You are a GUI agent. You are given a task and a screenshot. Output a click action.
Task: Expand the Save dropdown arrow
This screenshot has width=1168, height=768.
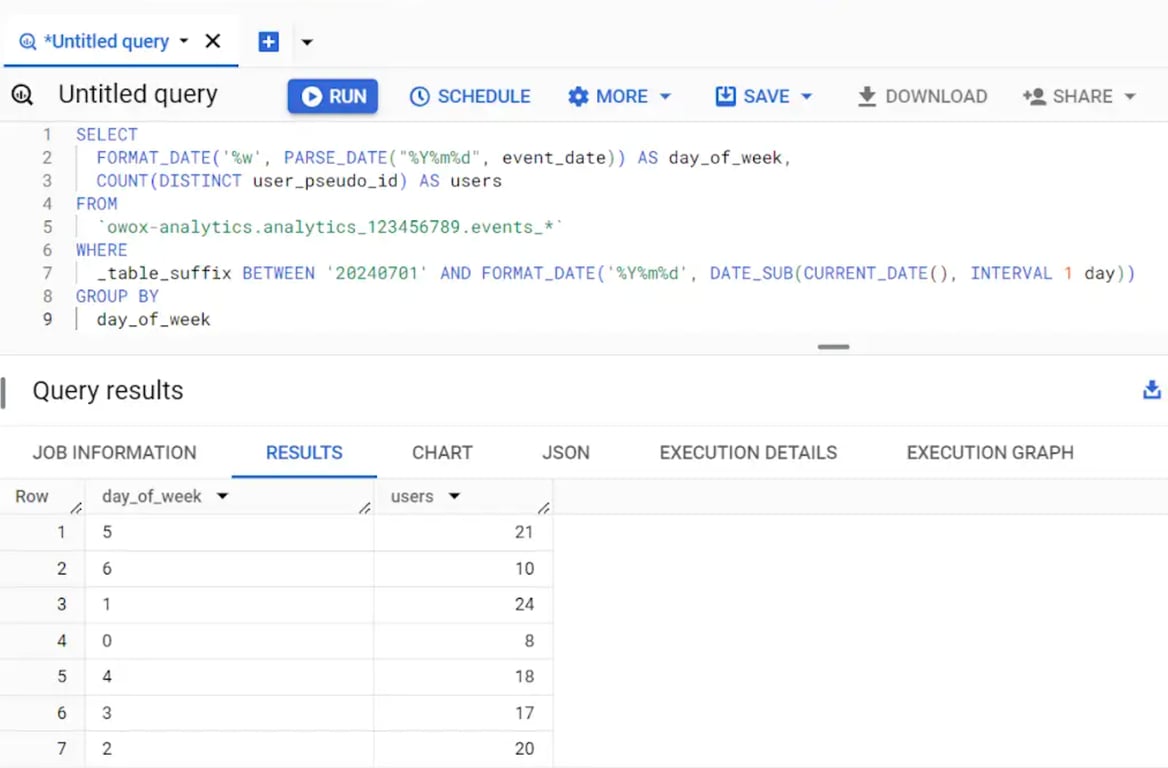coord(807,96)
